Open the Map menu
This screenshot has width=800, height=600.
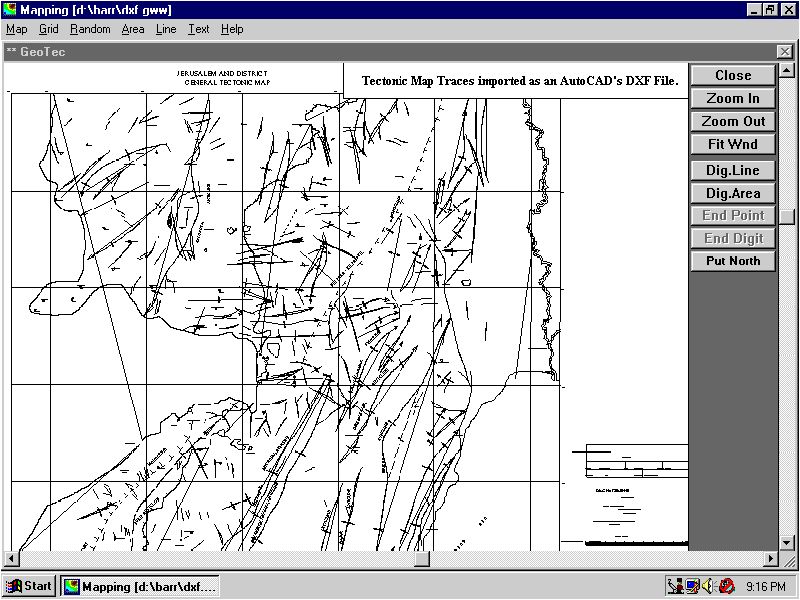16,30
